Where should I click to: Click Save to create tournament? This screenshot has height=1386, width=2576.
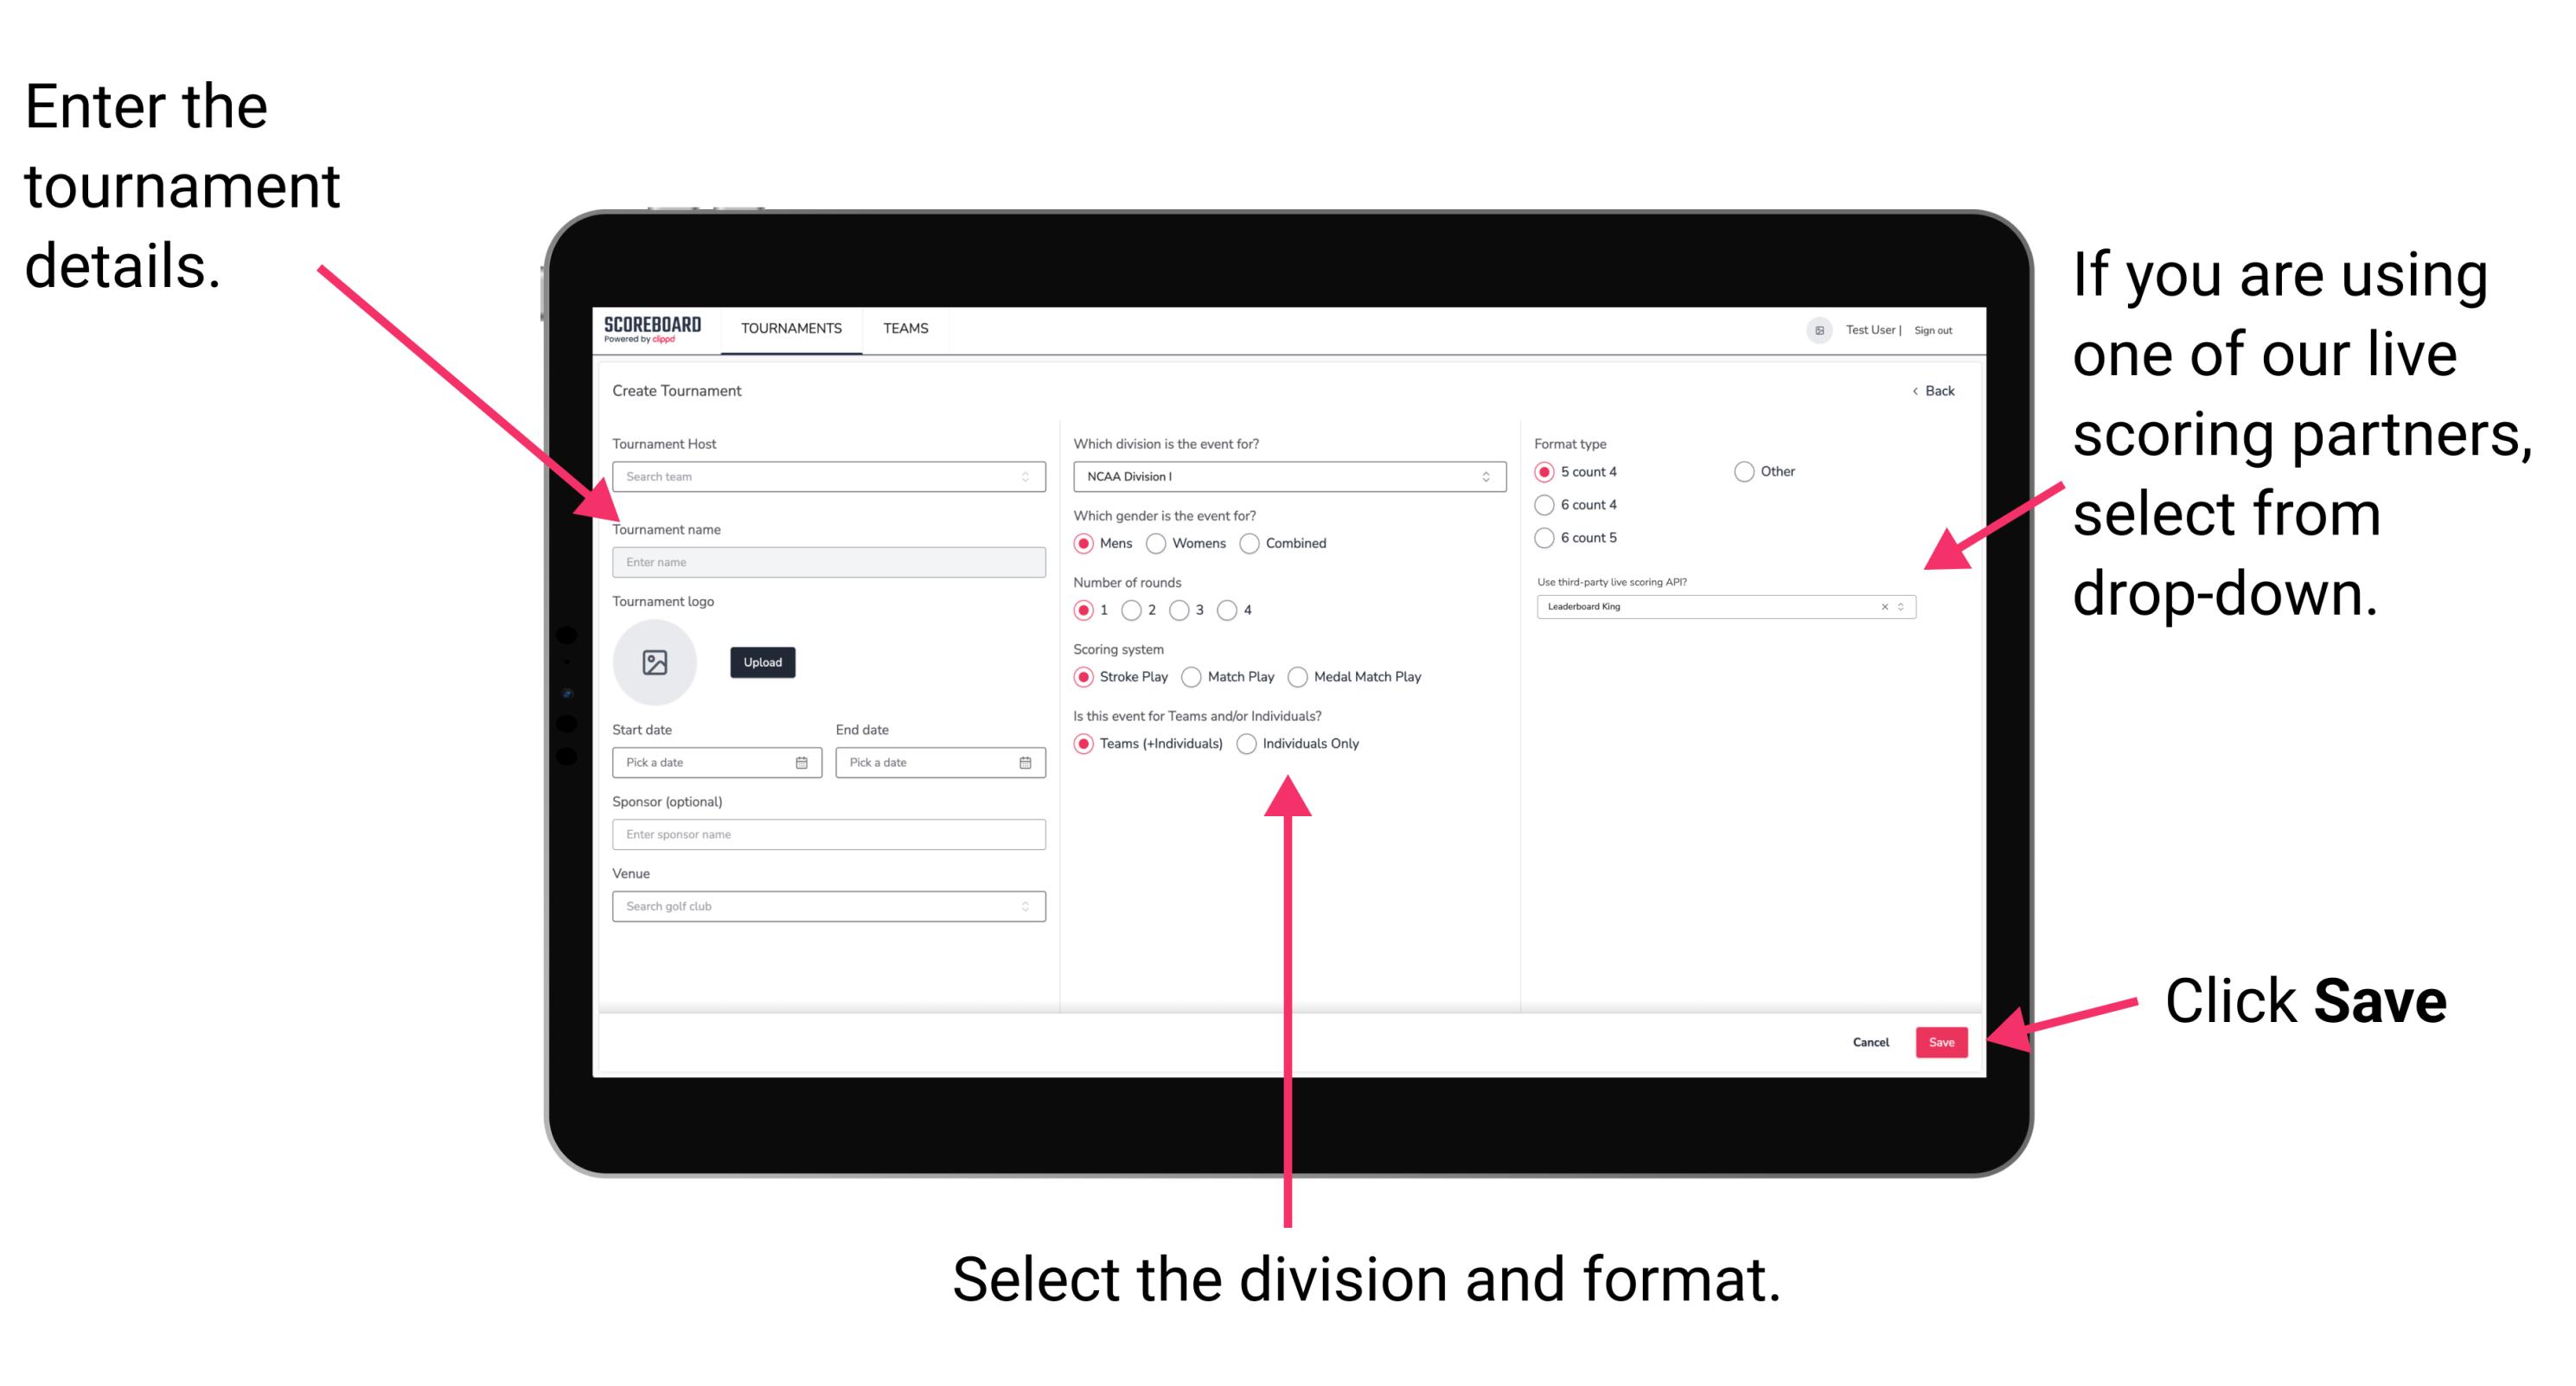click(1943, 1043)
